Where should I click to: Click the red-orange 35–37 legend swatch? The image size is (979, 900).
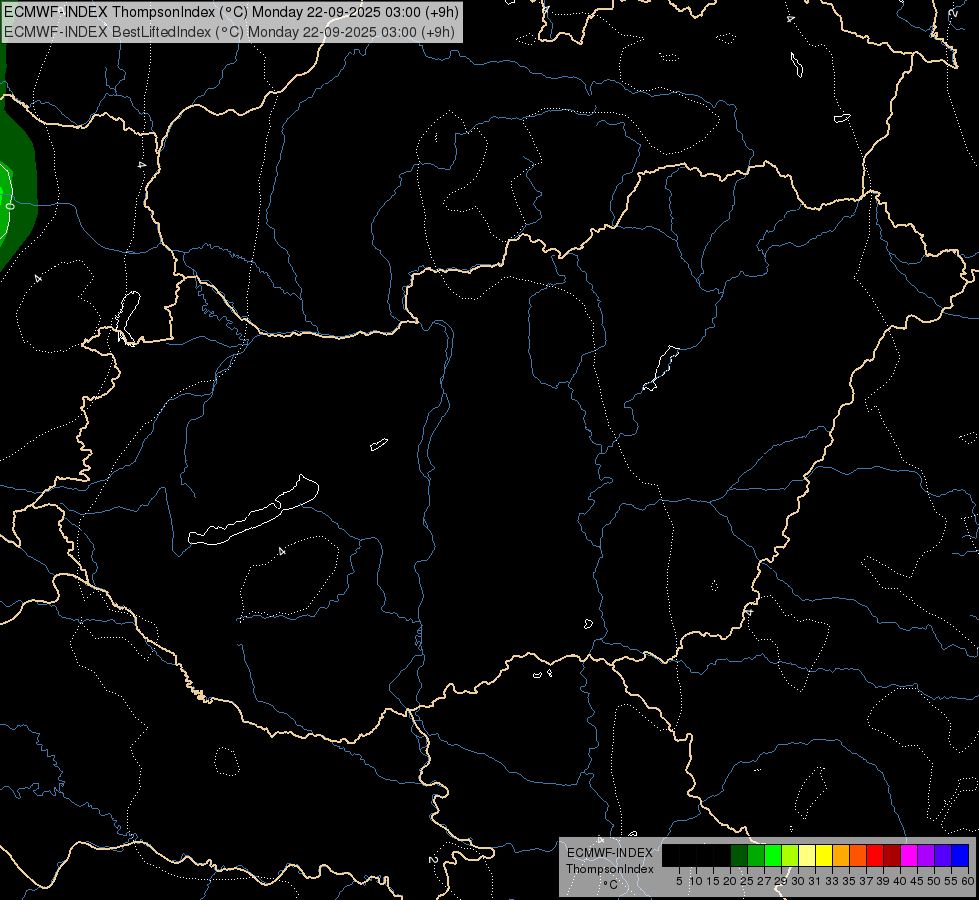(x=857, y=855)
